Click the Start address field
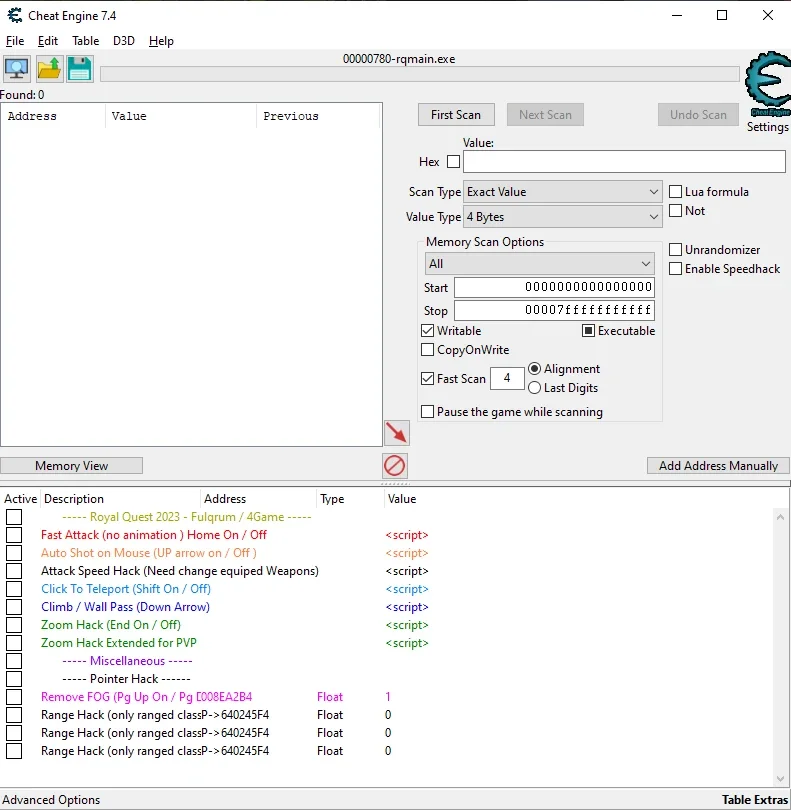The image size is (791, 810). pyautogui.click(x=554, y=287)
